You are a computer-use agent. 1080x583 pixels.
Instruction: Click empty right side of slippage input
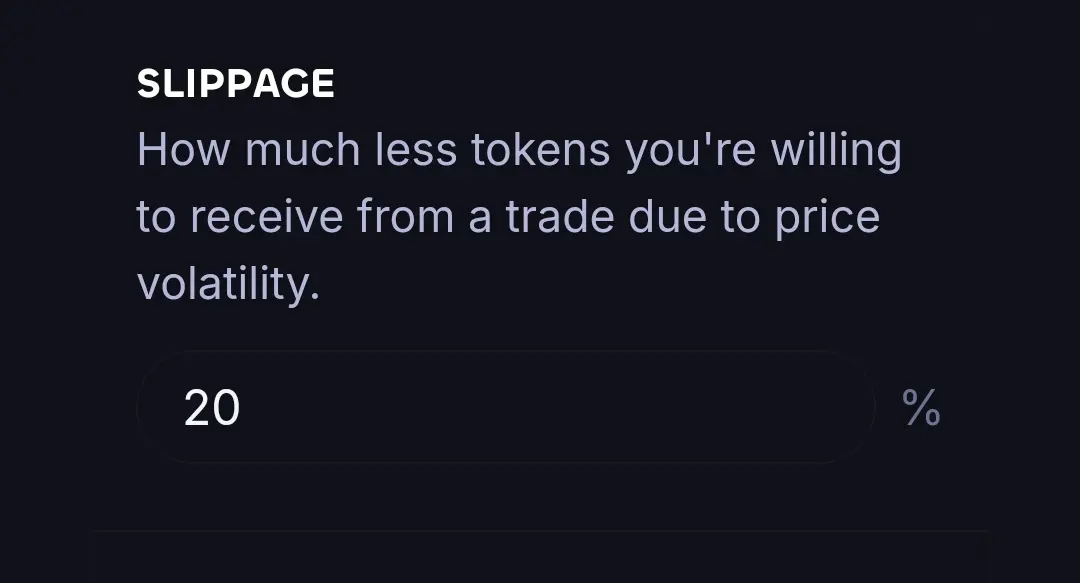click(x=620, y=407)
